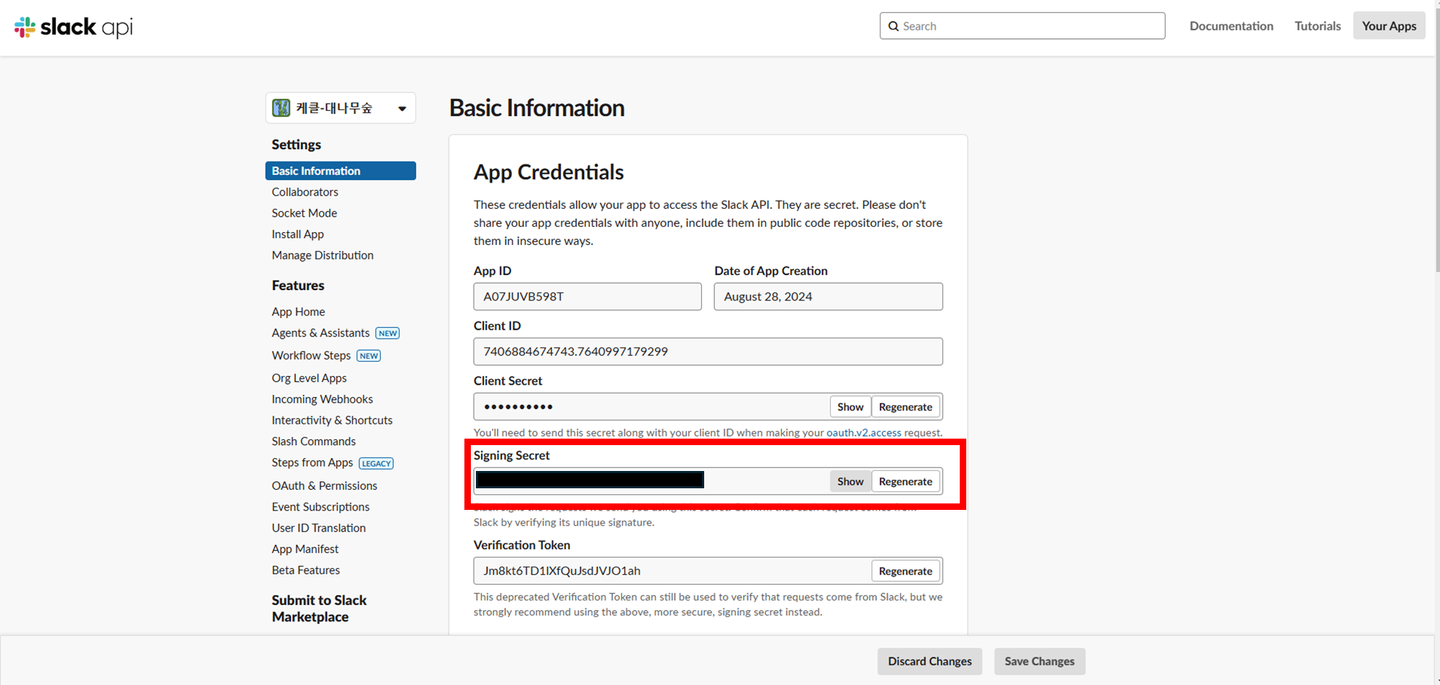The width and height of the screenshot is (1440, 685).
Task: Click the Client ID field
Action: [708, 352]
